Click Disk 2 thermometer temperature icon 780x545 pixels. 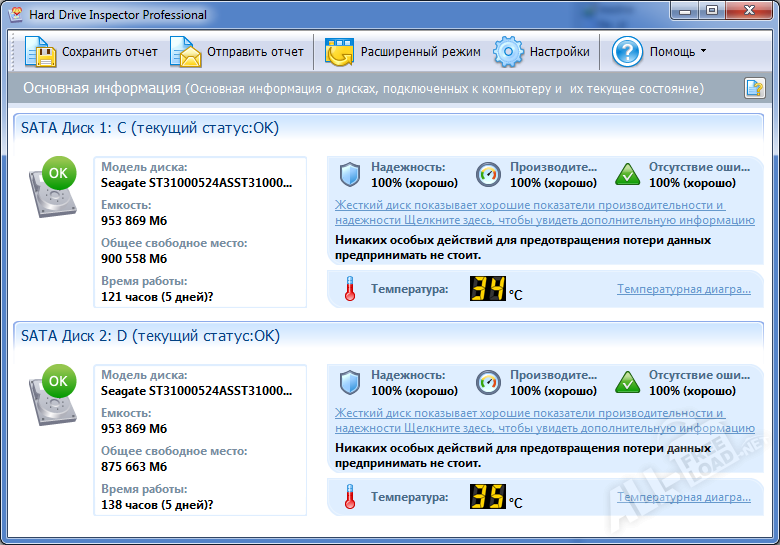(x=349, y=497)
